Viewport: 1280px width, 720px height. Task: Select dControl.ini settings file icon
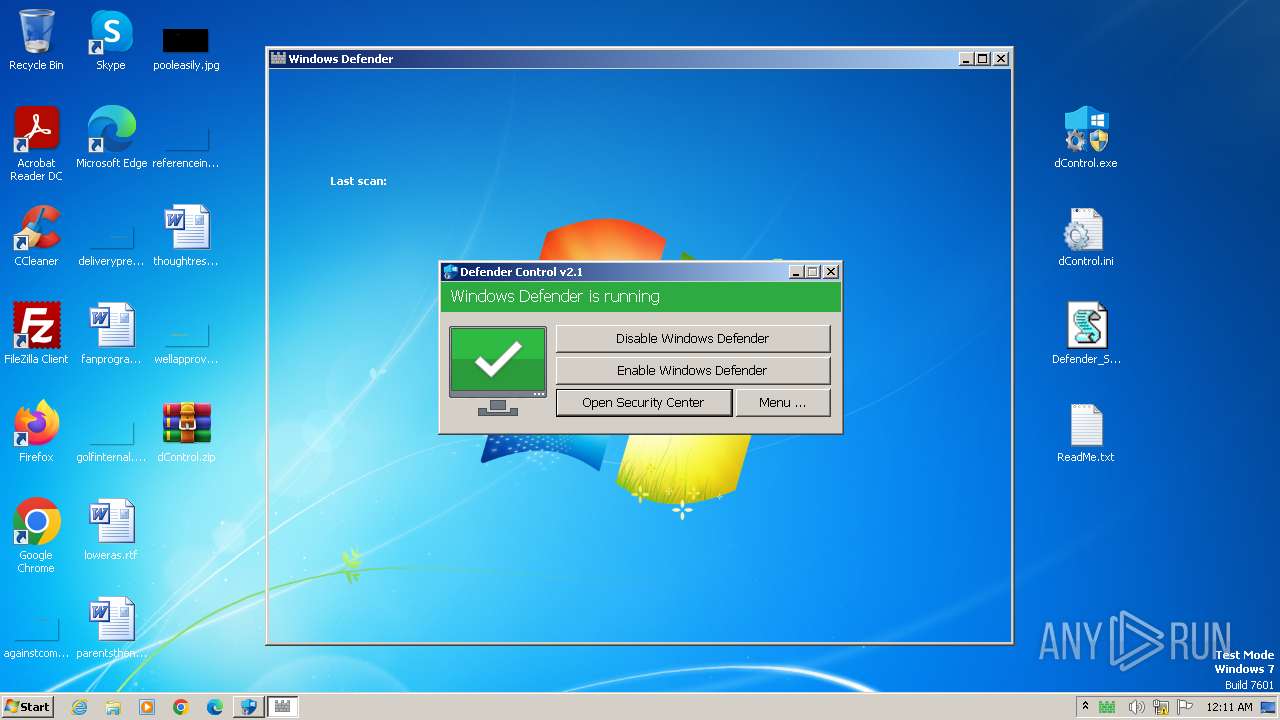[1086, 236]
